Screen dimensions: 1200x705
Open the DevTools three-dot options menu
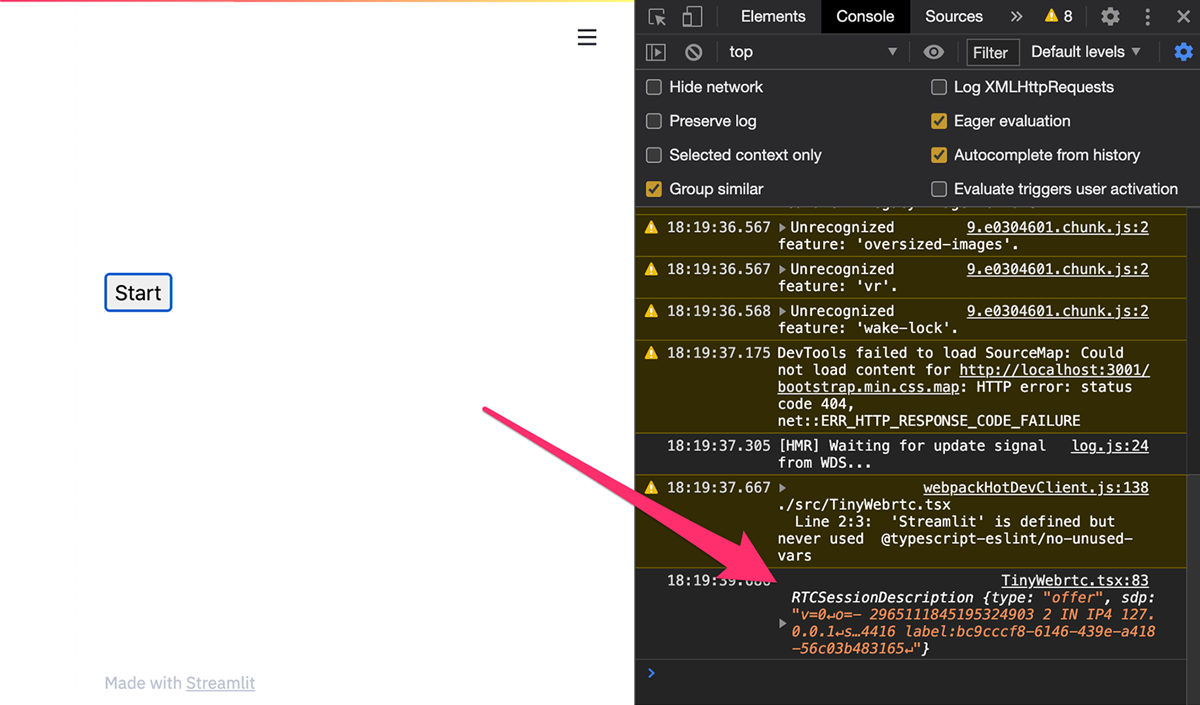(1147, 17)
